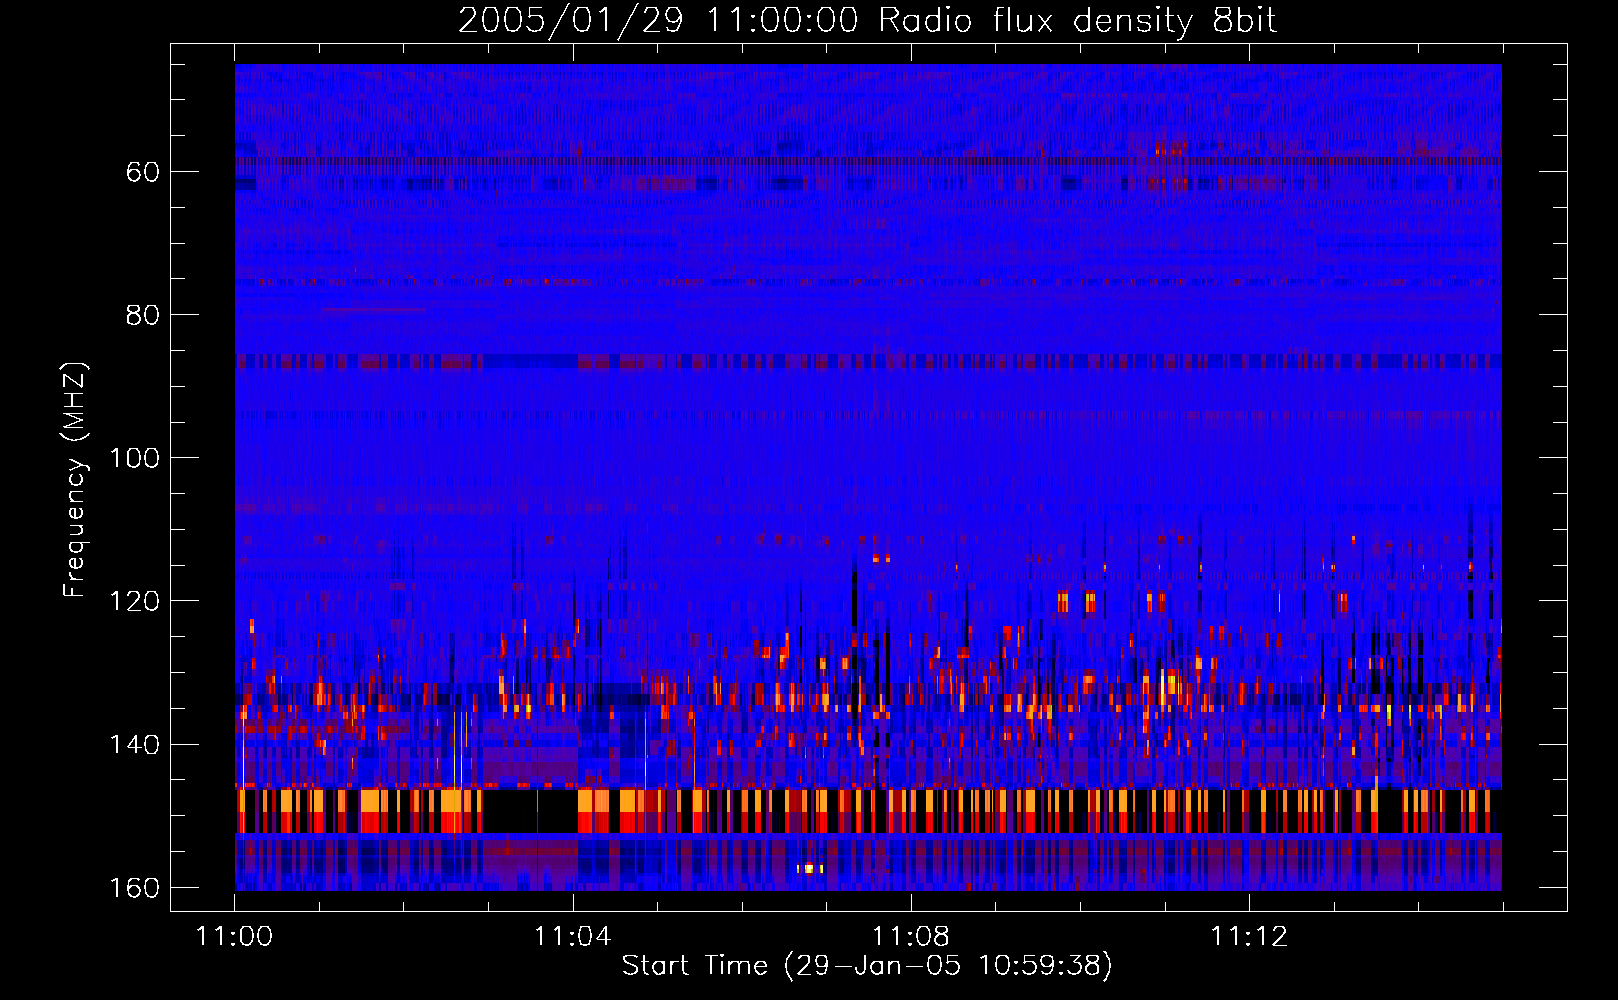The width and height of the screenshot is (1618, 1000).
Task: Select the 11:12 time tick label
Action: tap(1248, 936)
